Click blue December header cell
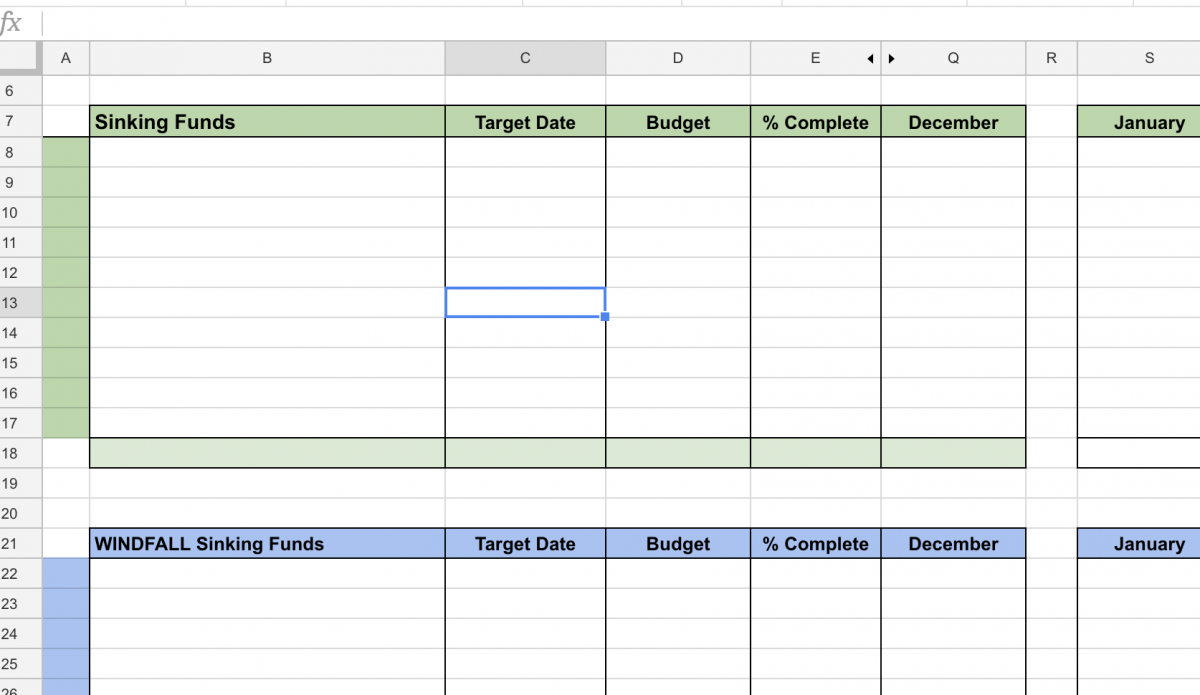Viewport: 1200px width, 695px height. pyautogui.click(x=953, y=544)
